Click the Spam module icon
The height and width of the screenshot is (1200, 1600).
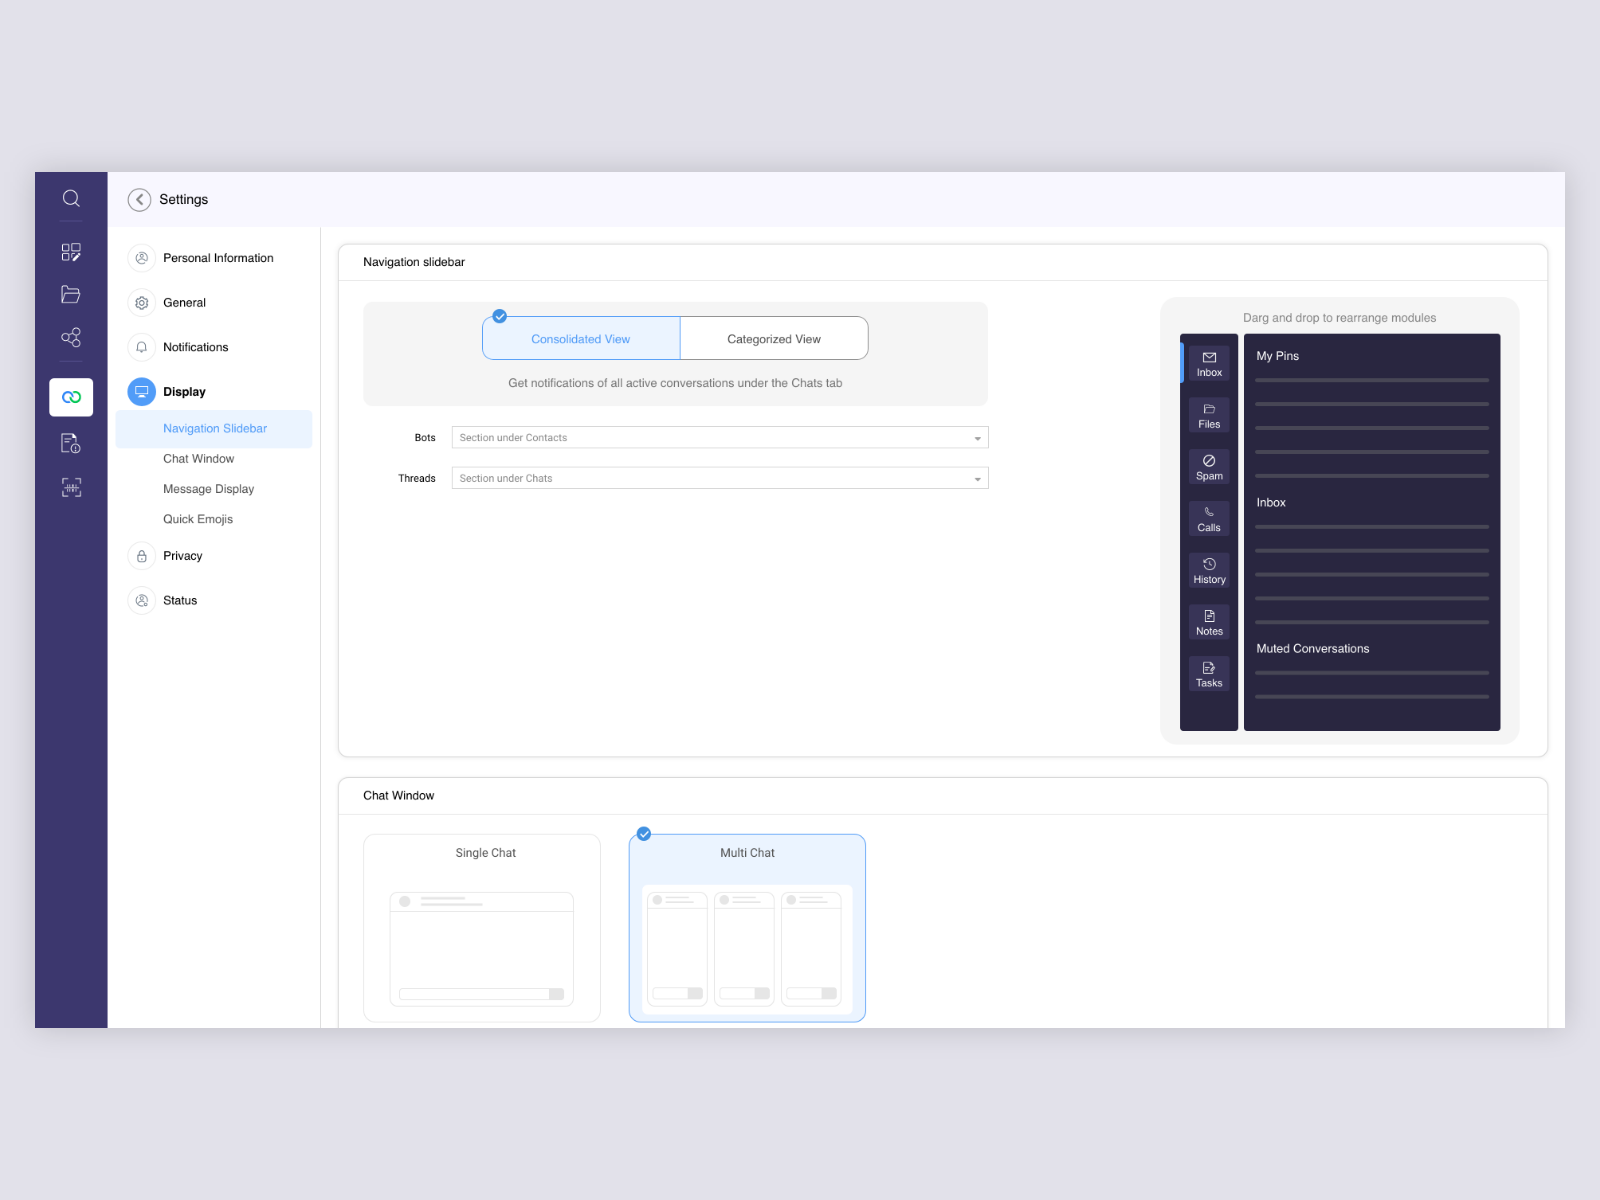point(1208,467)
